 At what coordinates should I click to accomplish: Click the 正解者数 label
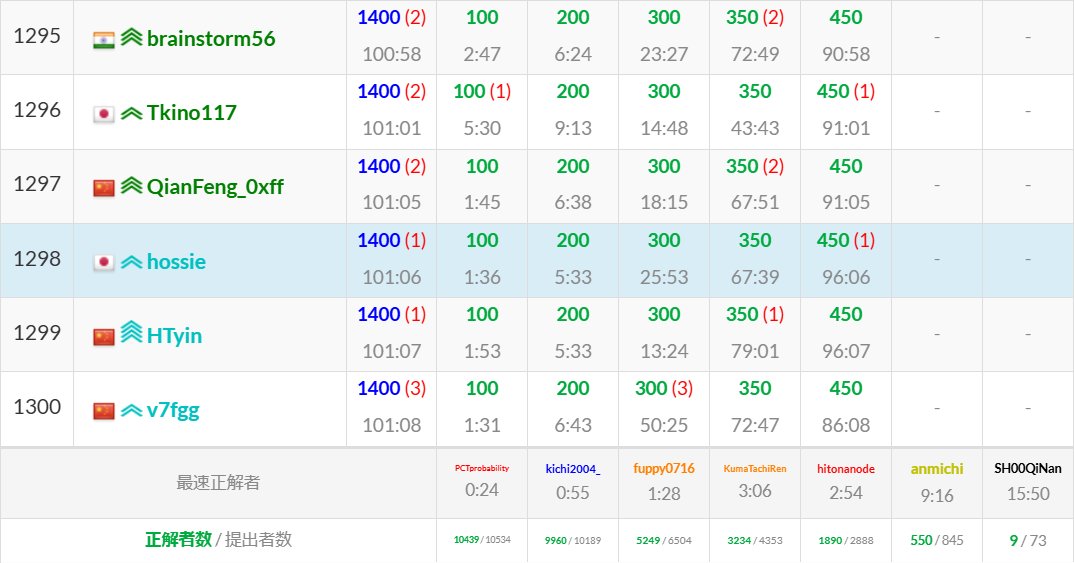click(x=178, y=539)
